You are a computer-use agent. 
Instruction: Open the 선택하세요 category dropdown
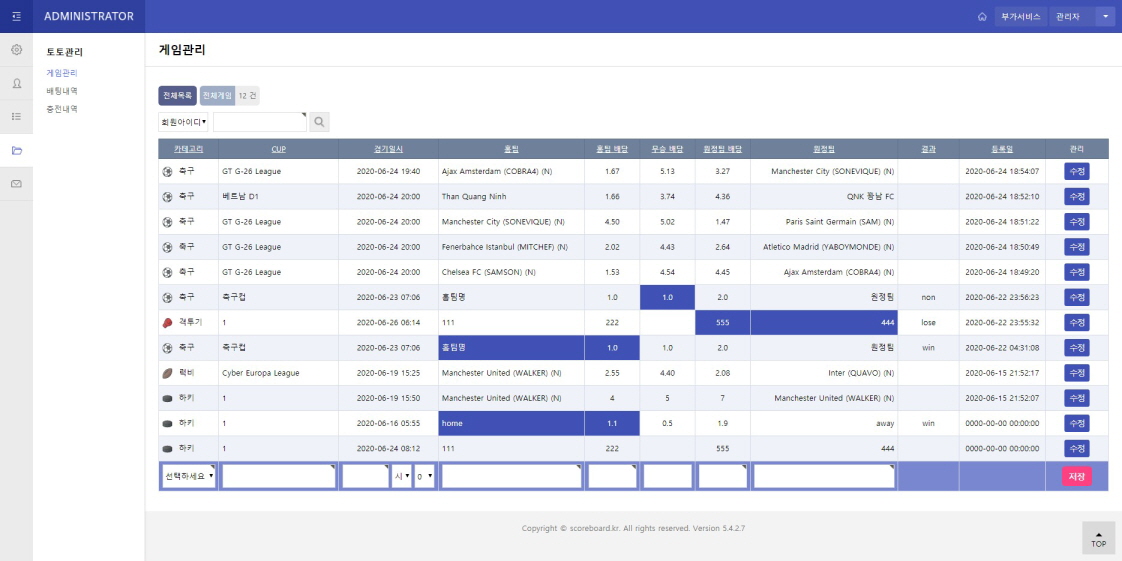tap(188, 477)
